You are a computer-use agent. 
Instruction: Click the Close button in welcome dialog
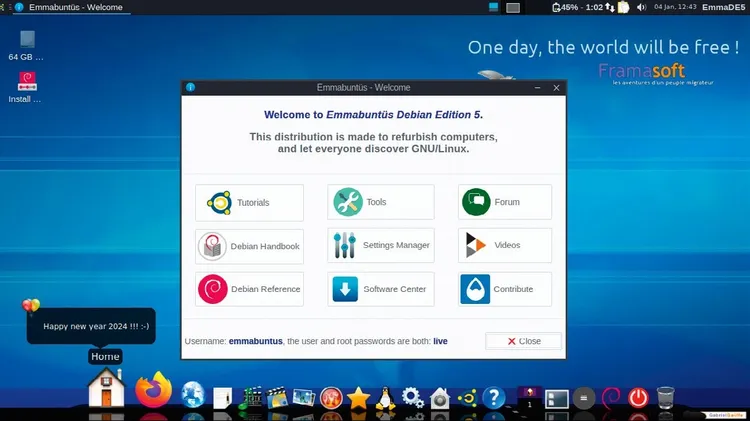(x=523, y=341)
